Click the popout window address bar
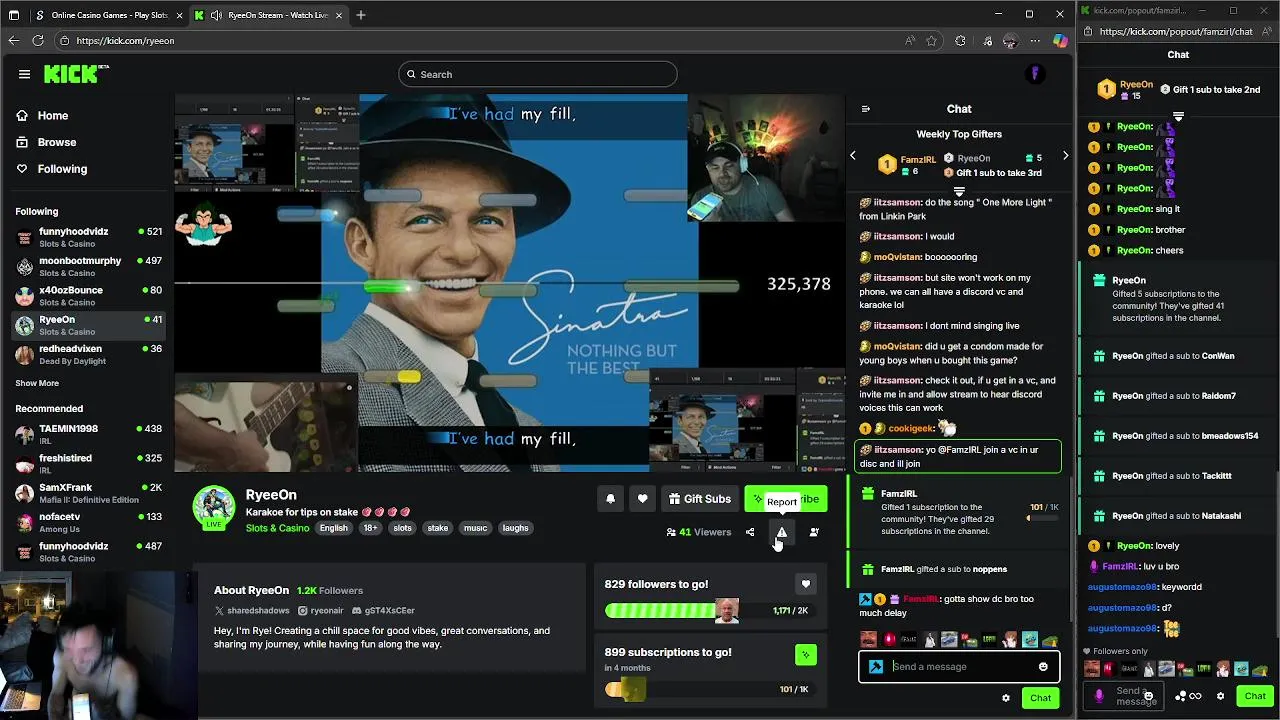1280x720 pixels. click(x=1178, y=32)
